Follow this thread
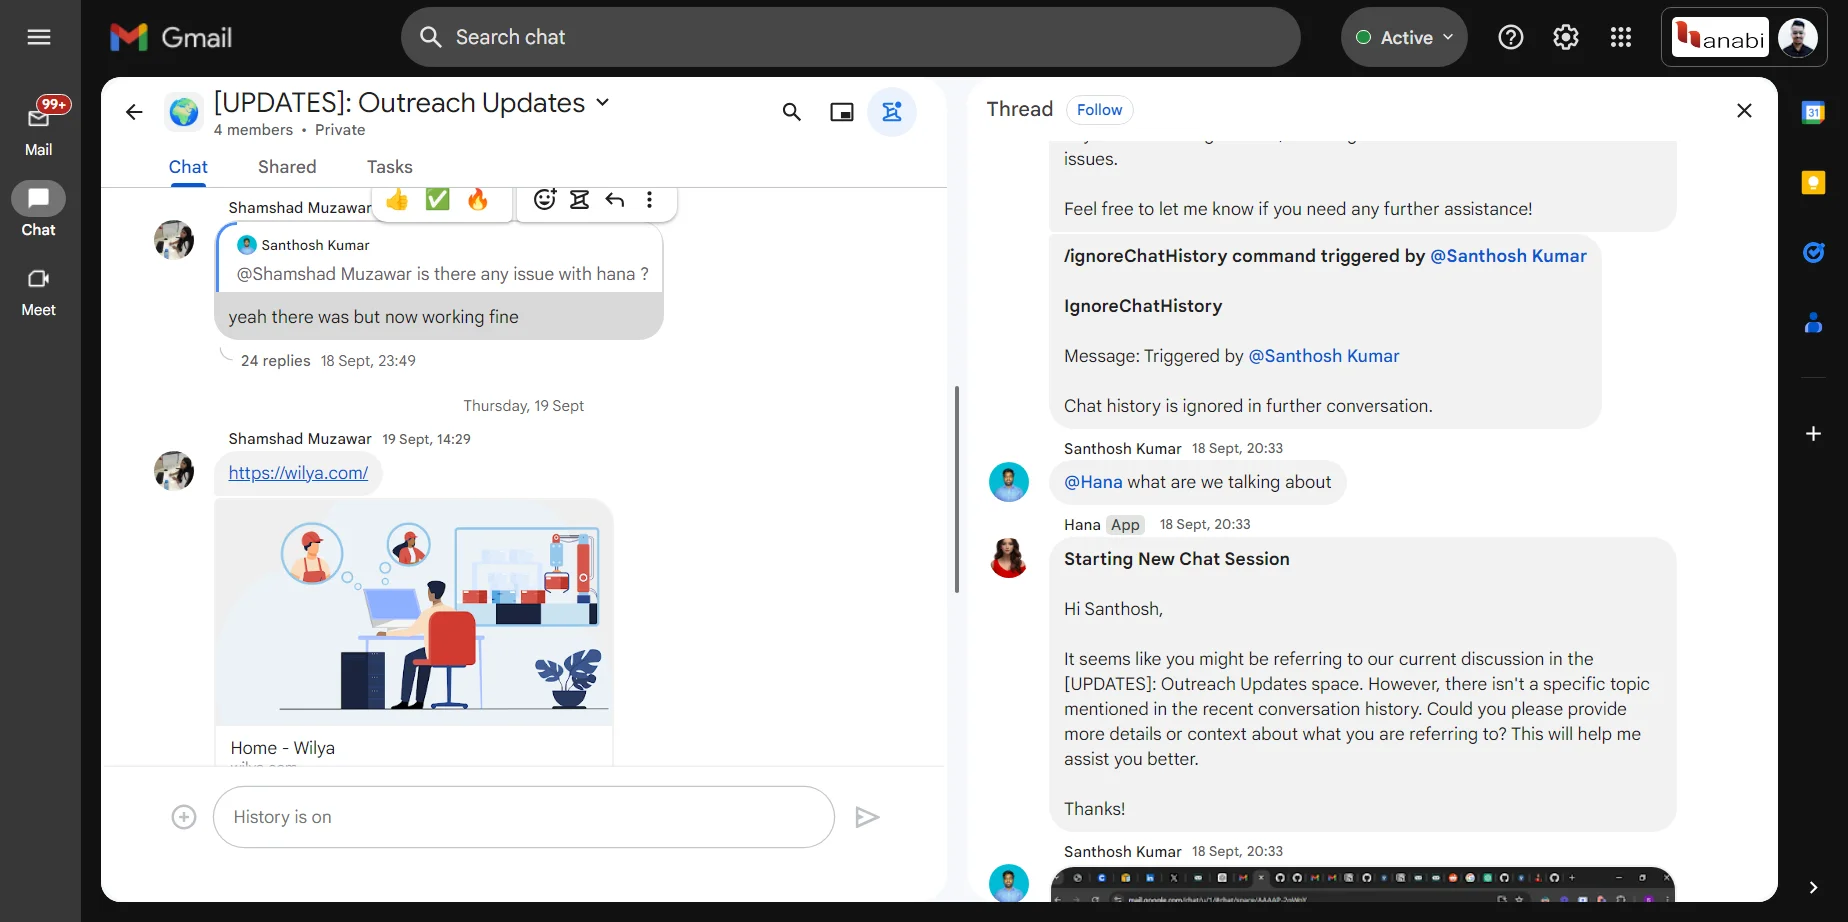 1099,110
